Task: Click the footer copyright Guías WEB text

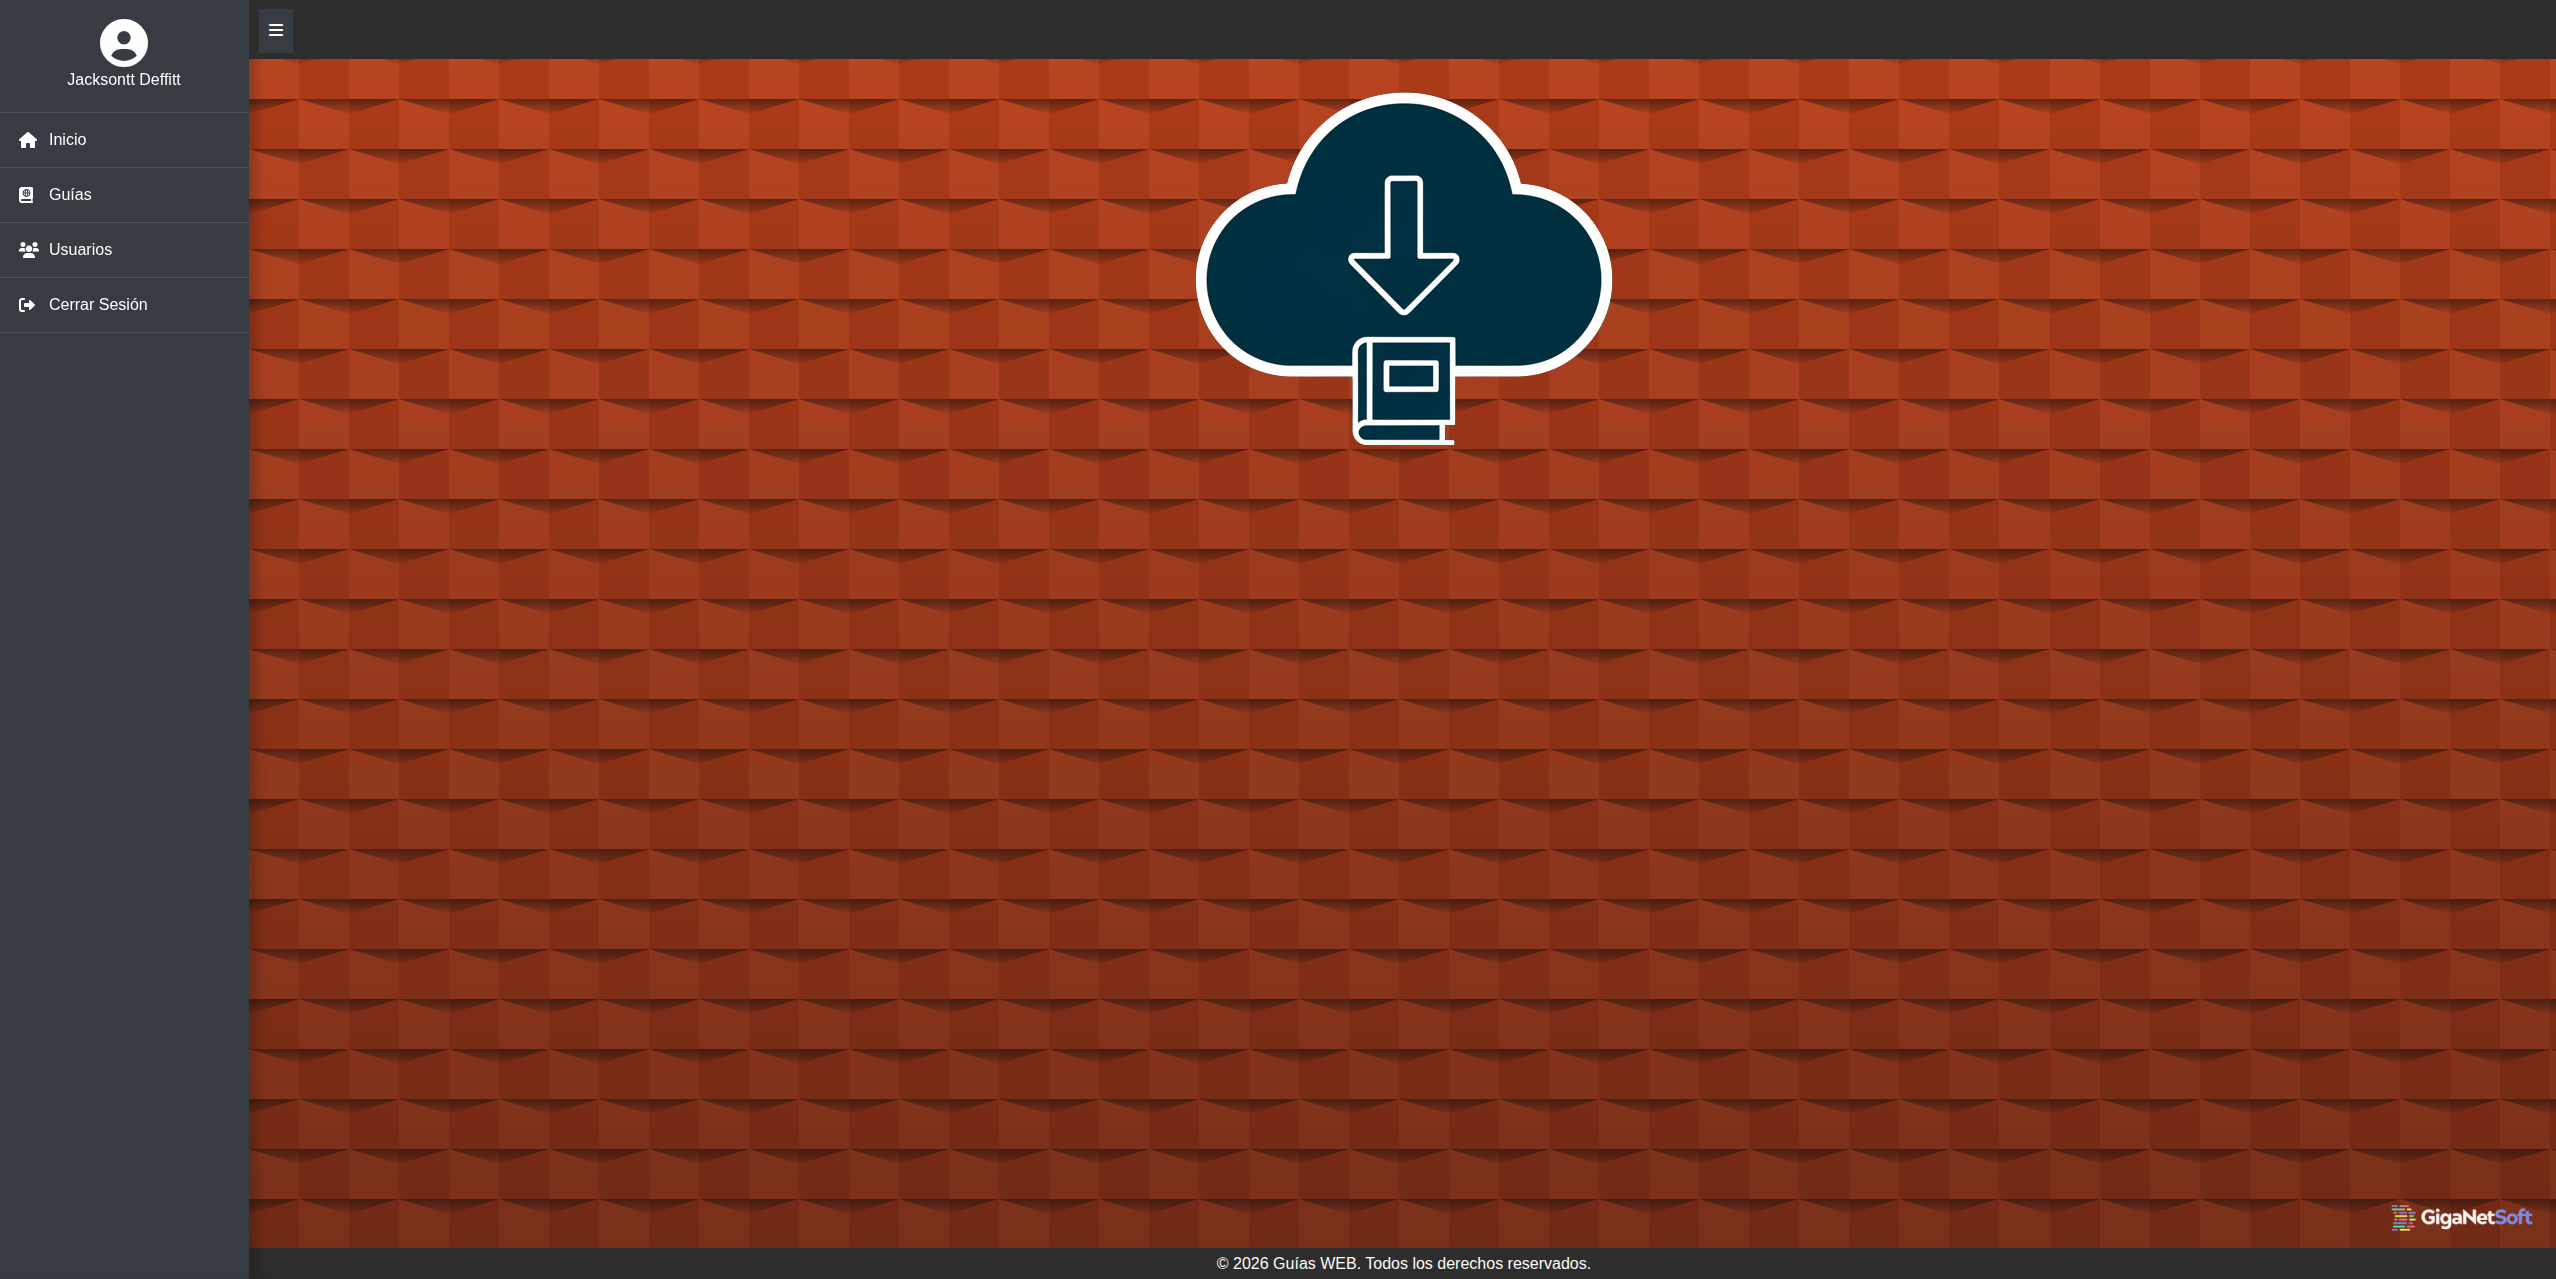Action: pos(1403,1263)
